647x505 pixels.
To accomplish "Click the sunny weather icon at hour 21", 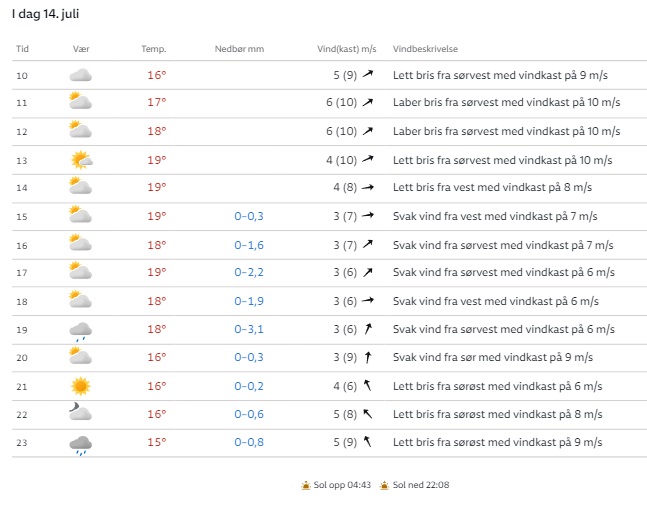I will 81,386.
